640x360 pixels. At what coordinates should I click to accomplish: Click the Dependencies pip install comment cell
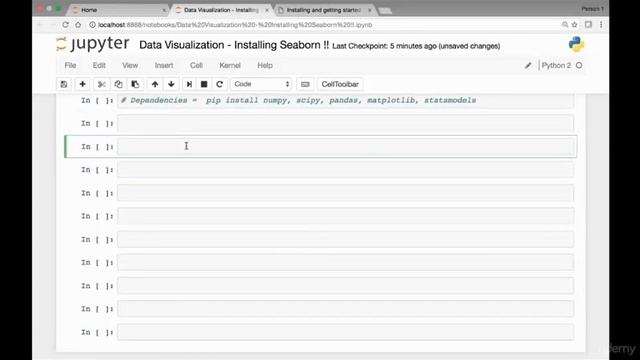point(345,100)
